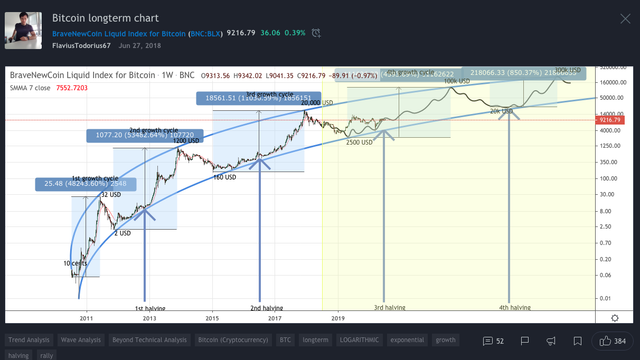Click the flag report icon
Image resolution: width=640 pixels, height=360 pixels.
pos(525,341)
